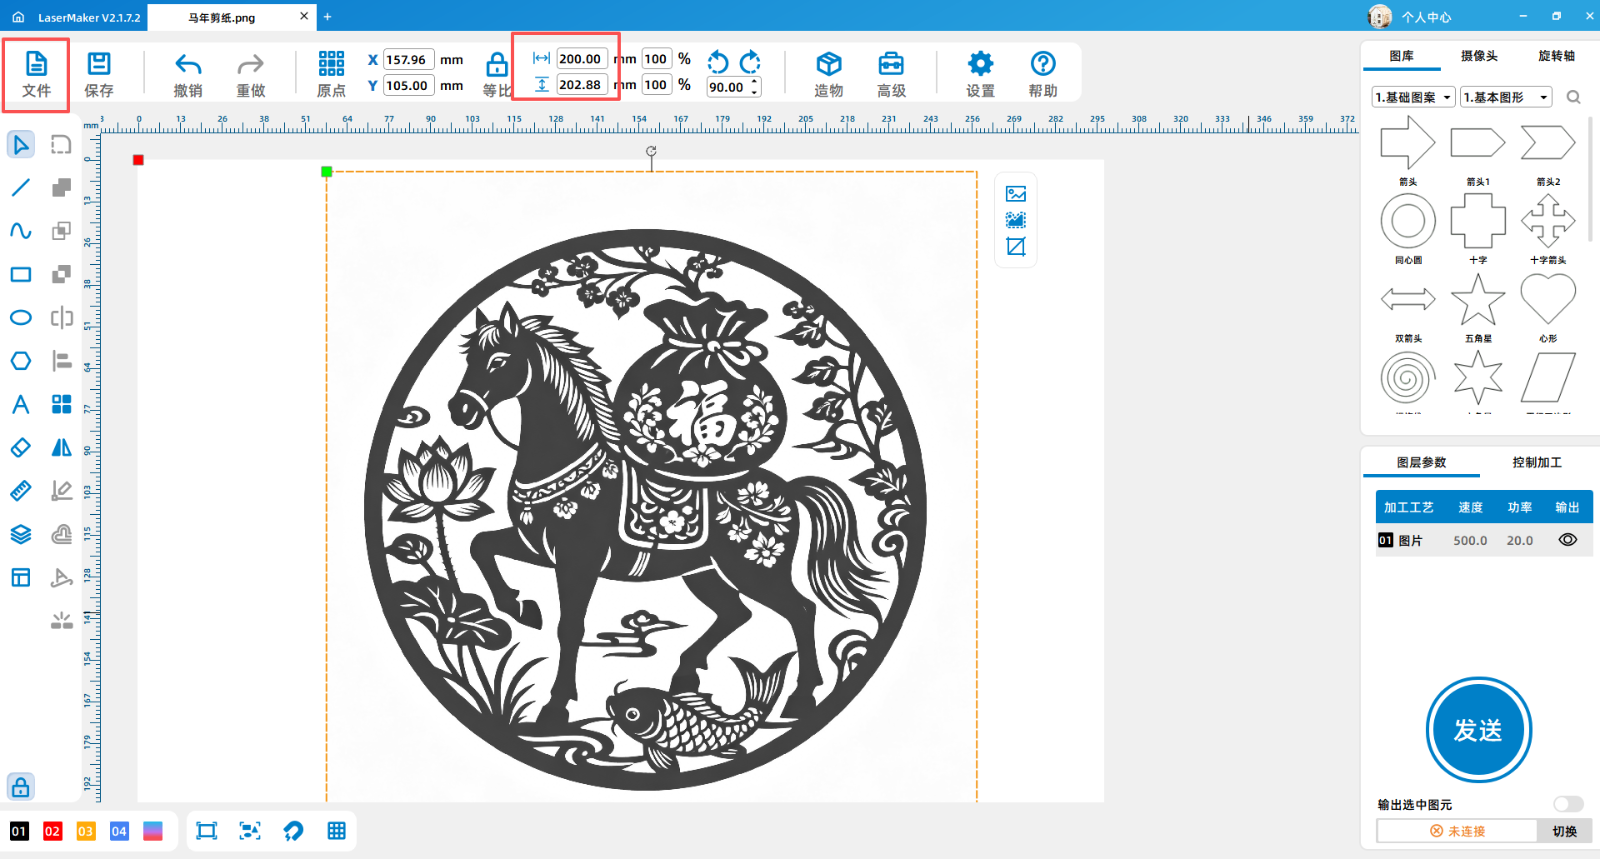Open the 文件 (File) menu icon

(36, 74)
